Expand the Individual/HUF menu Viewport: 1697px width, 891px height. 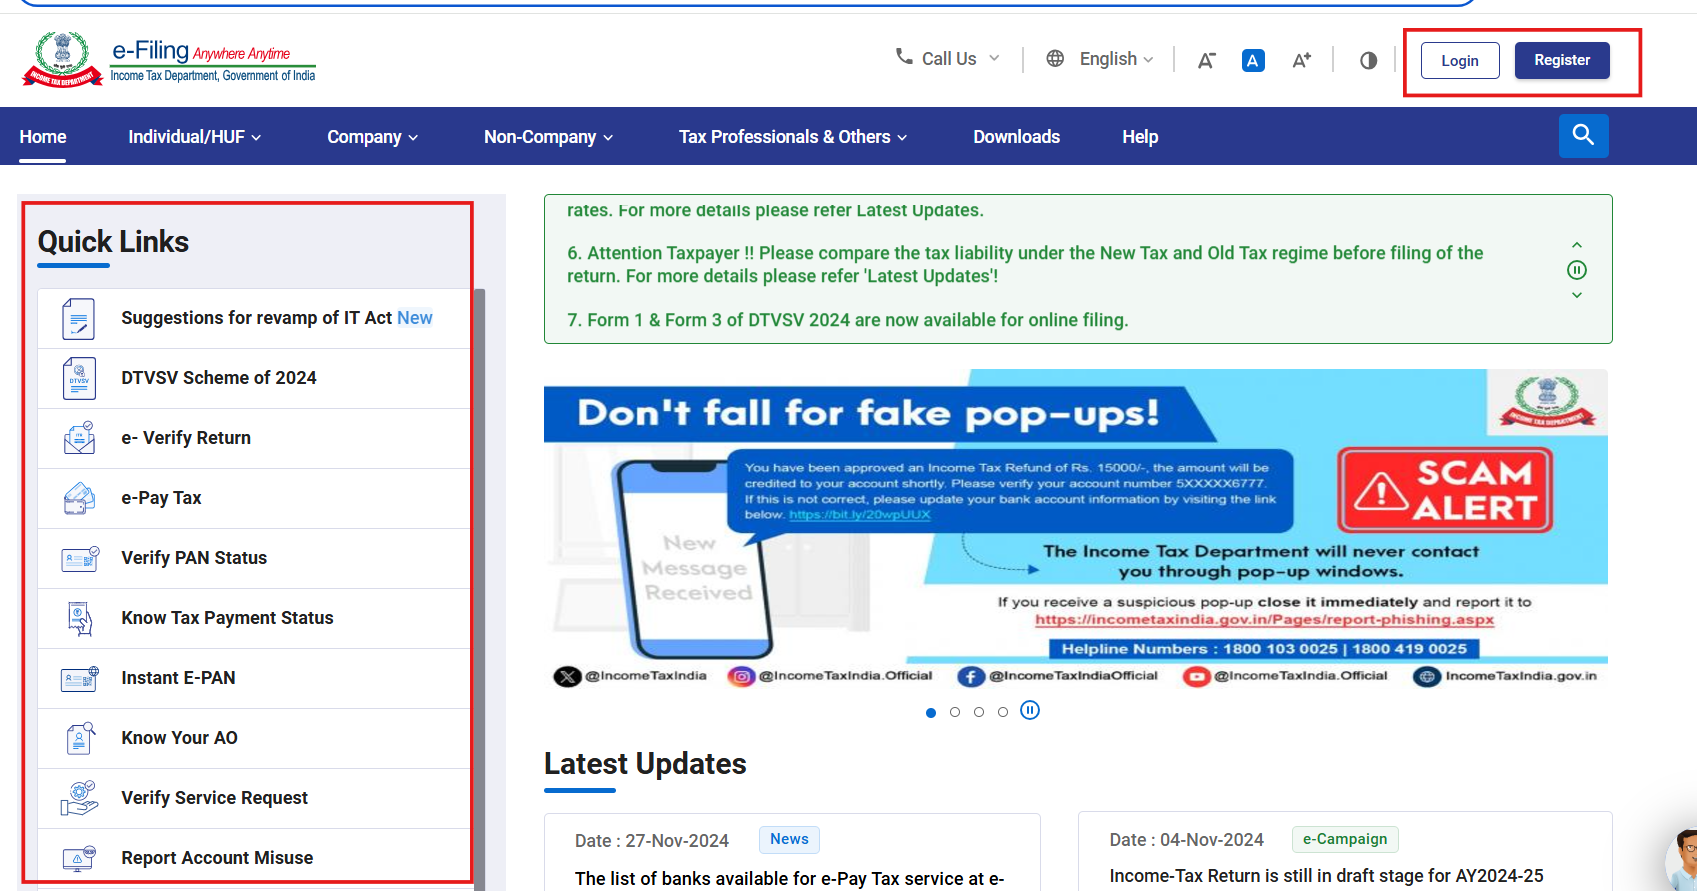[195, 137]
